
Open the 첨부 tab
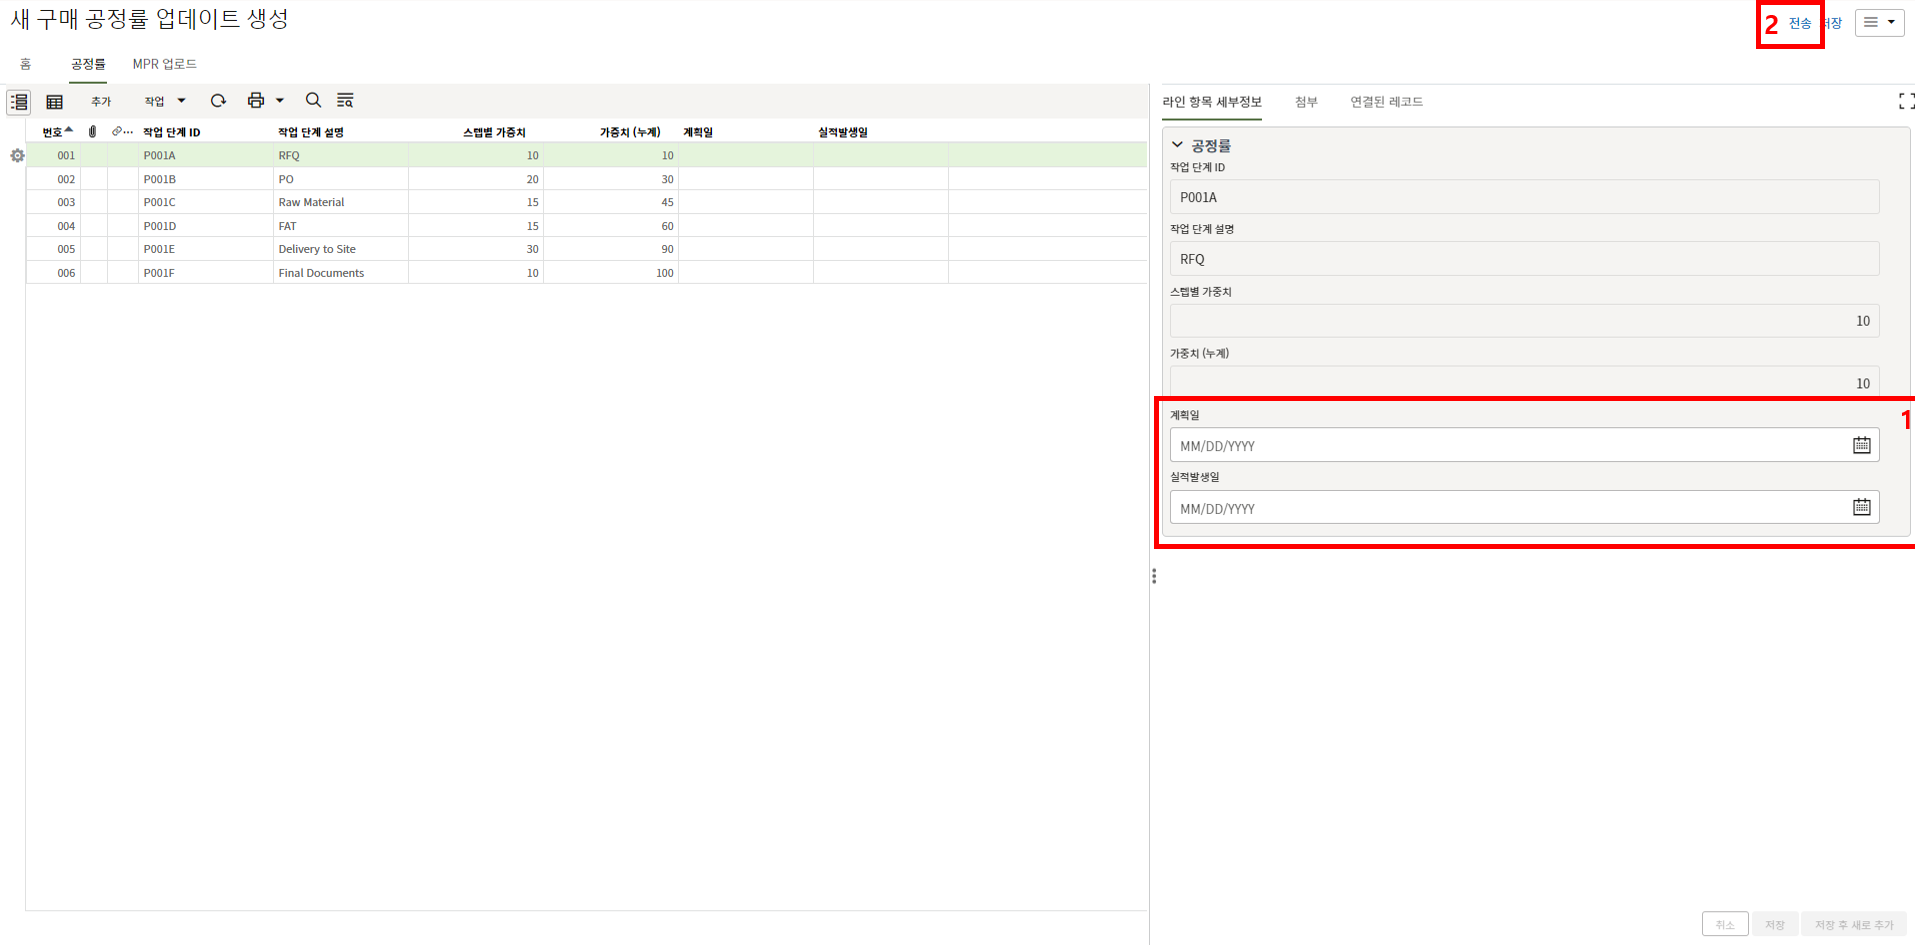click(x=1306, y=102)
